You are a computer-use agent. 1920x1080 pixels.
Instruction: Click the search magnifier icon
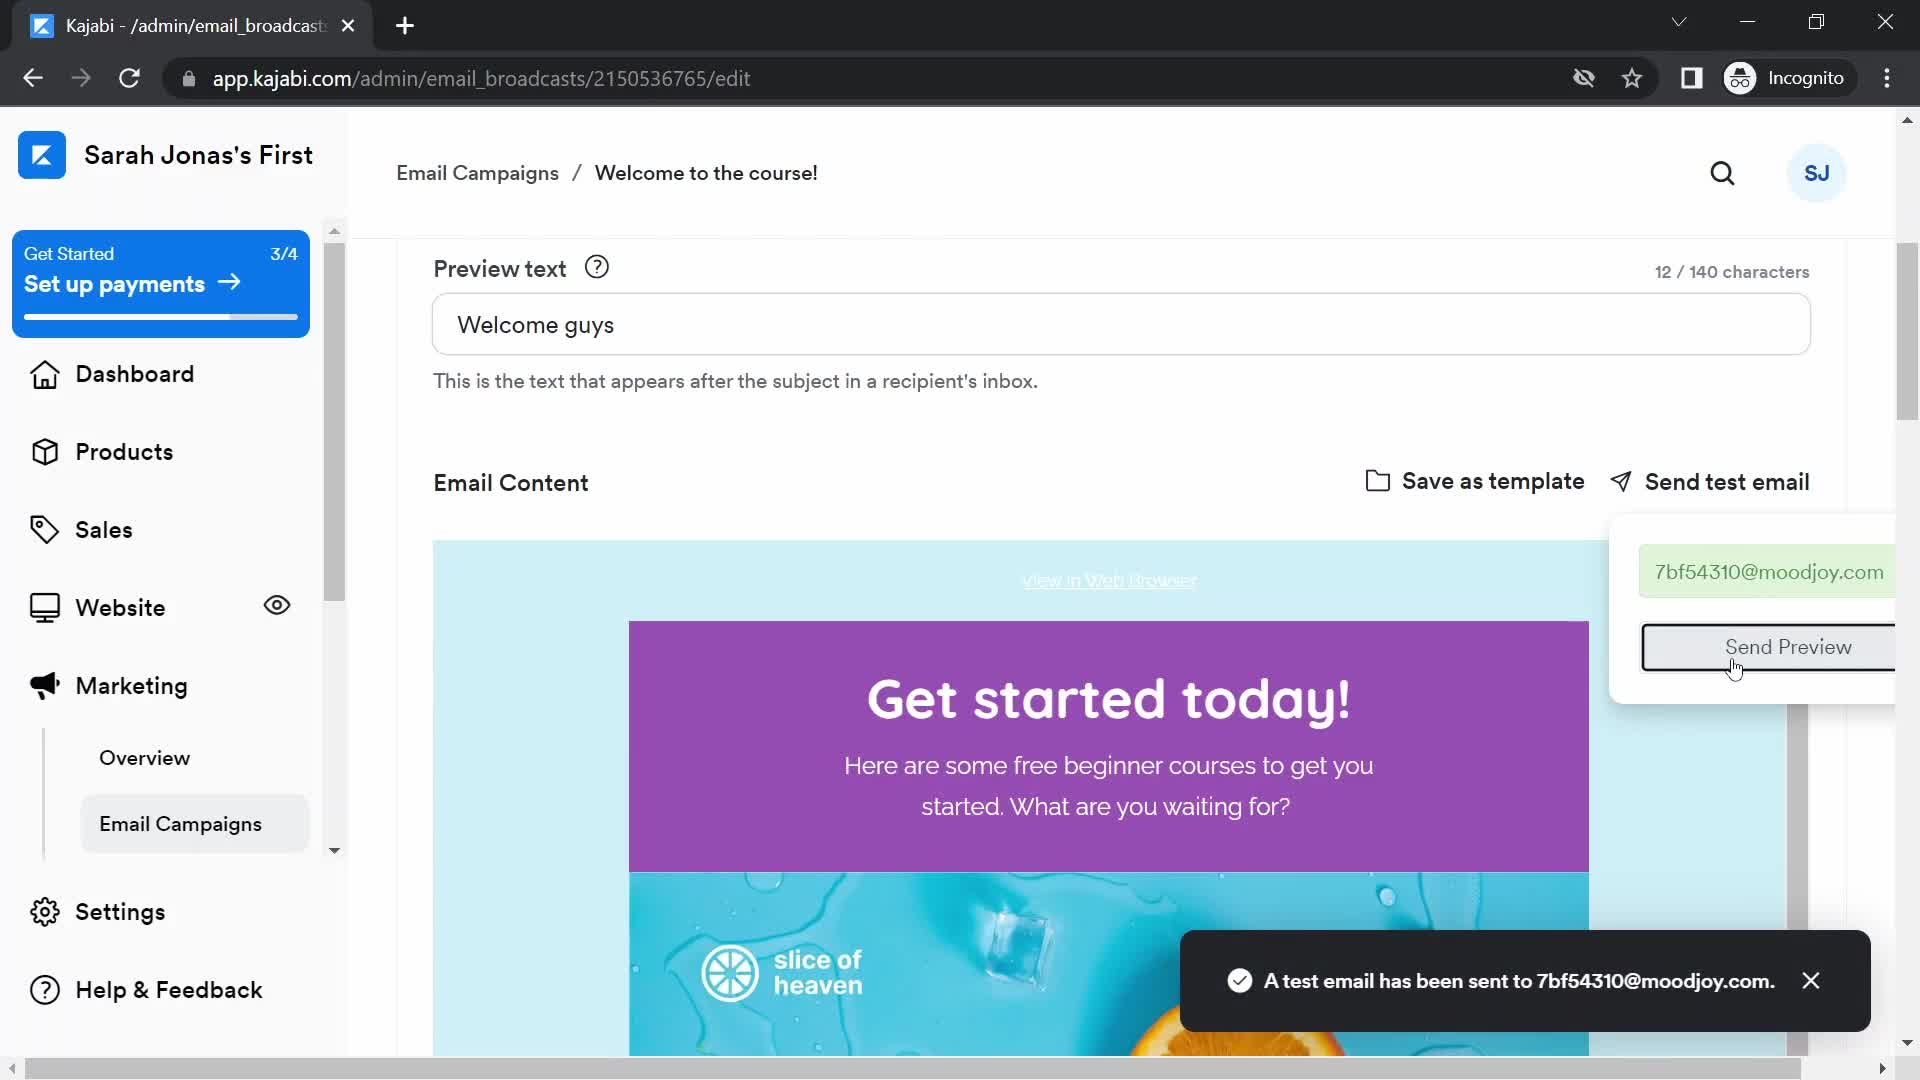1722,173
